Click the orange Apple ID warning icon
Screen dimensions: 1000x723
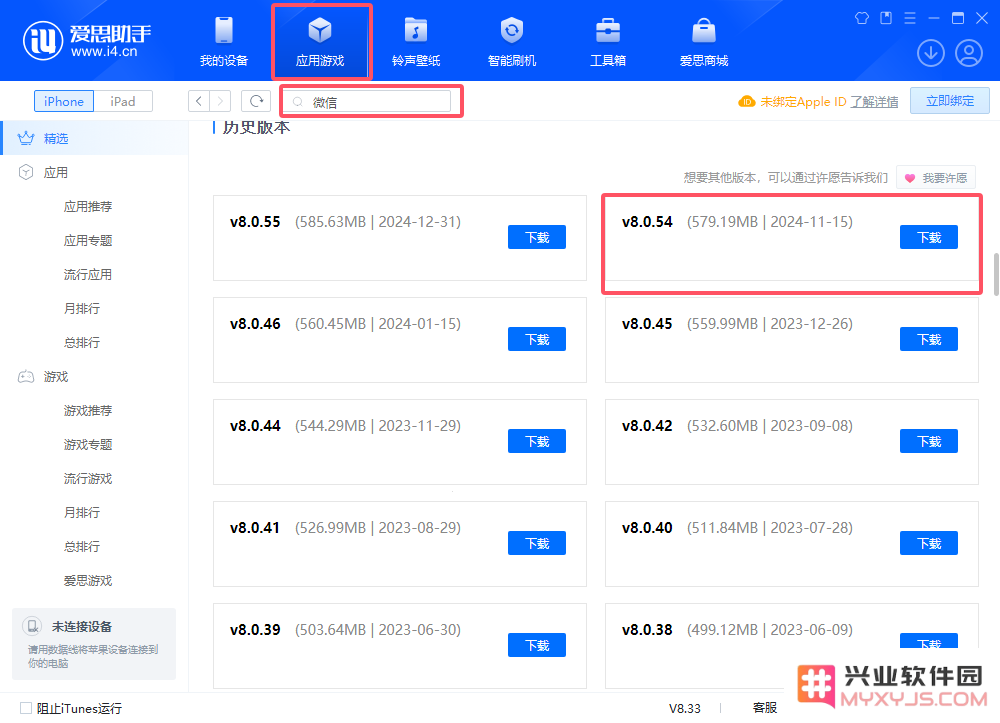(x=746, y=101)
